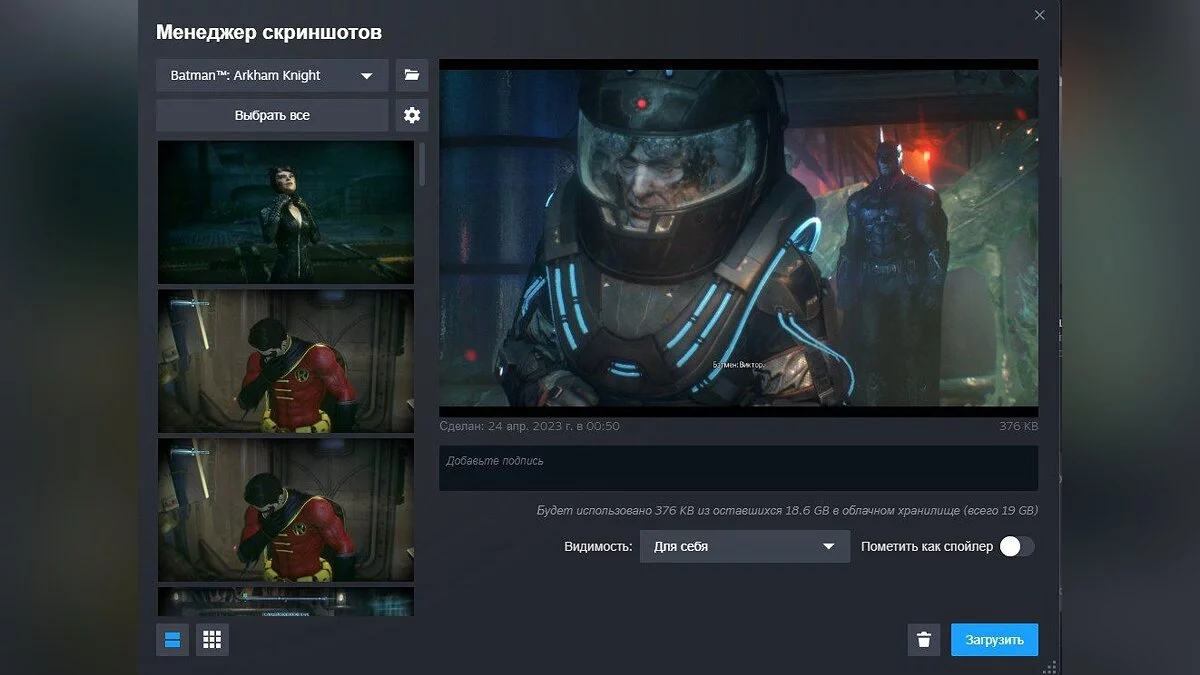
Task: Click the window resize grip icon
Action: (x=1050, y=667)
